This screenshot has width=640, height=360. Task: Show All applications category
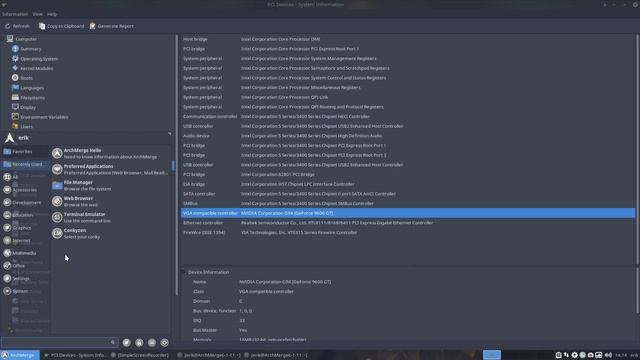click(x=24, y=177)
